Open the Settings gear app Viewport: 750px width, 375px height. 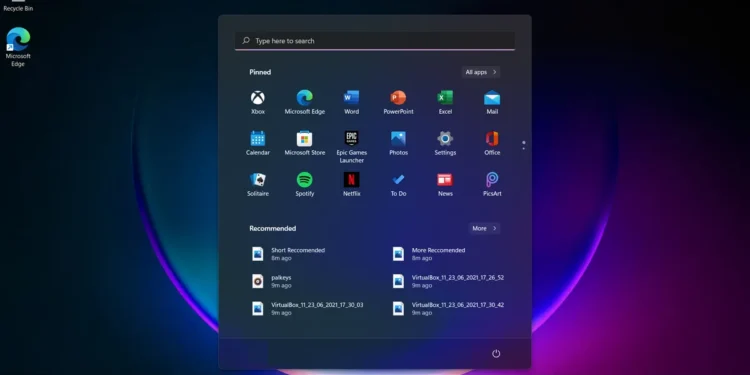click(x=445, y=143)
